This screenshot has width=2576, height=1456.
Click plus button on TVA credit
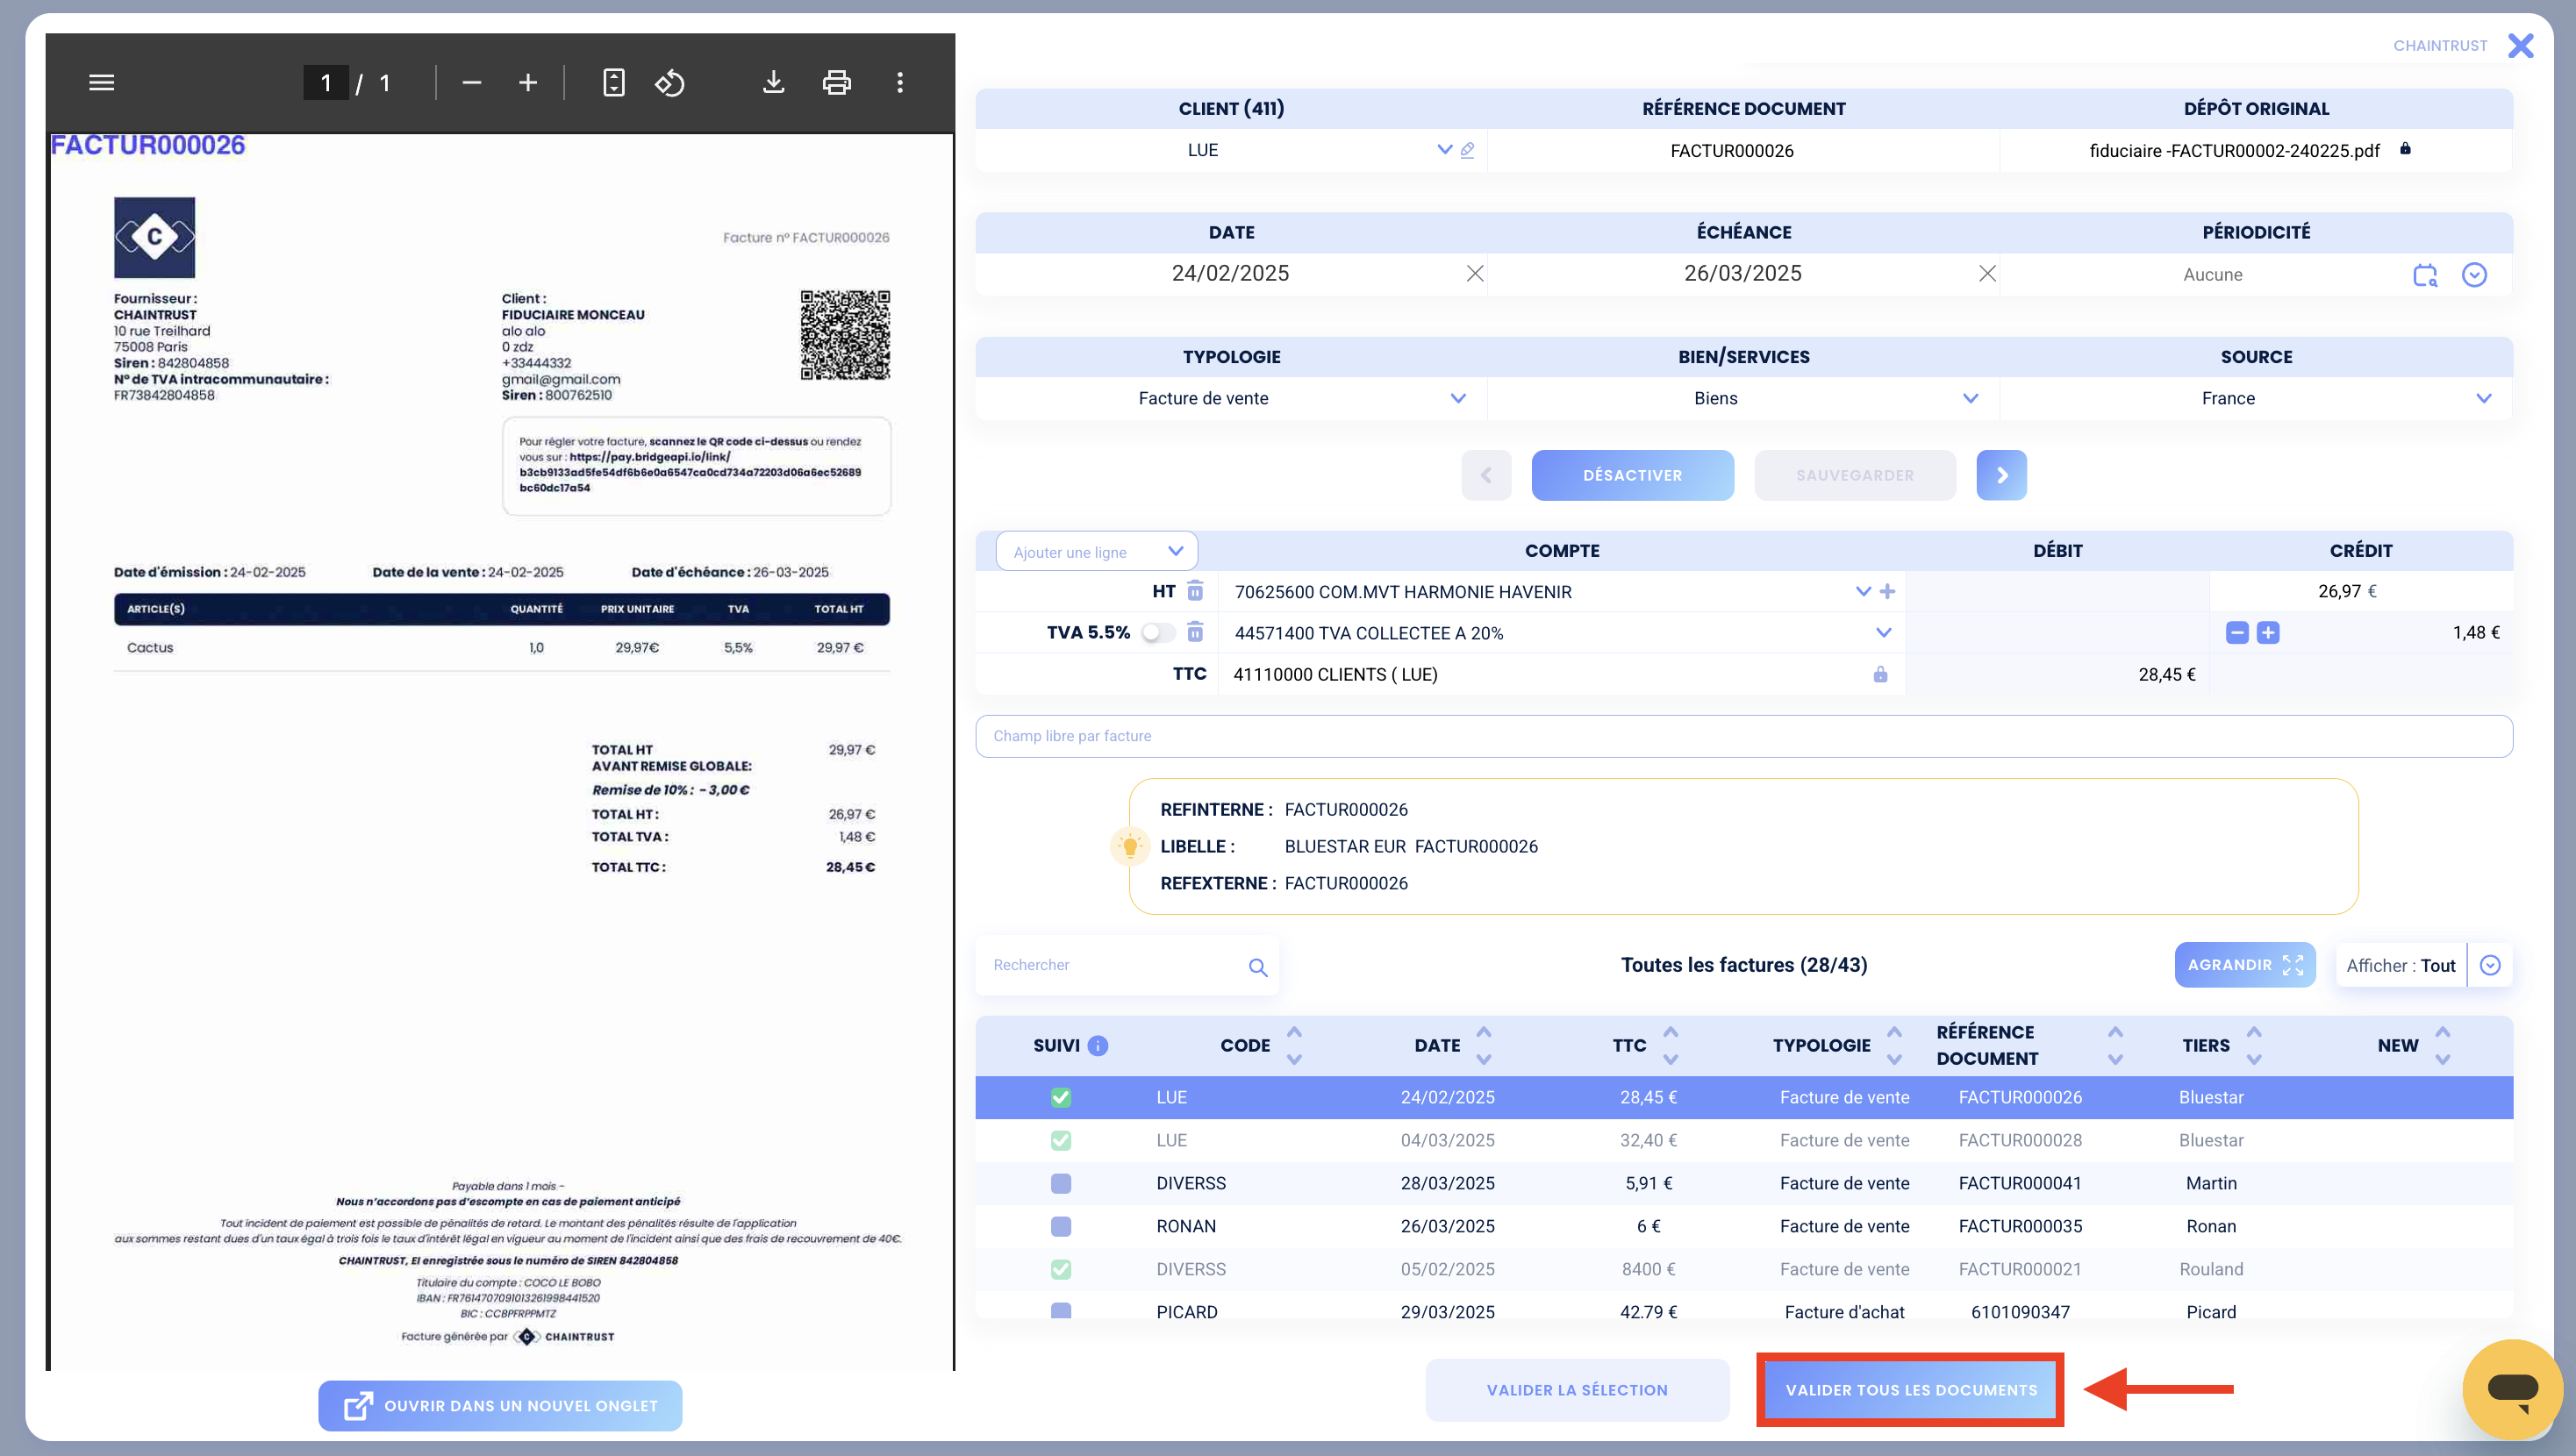pos(2268,632)
